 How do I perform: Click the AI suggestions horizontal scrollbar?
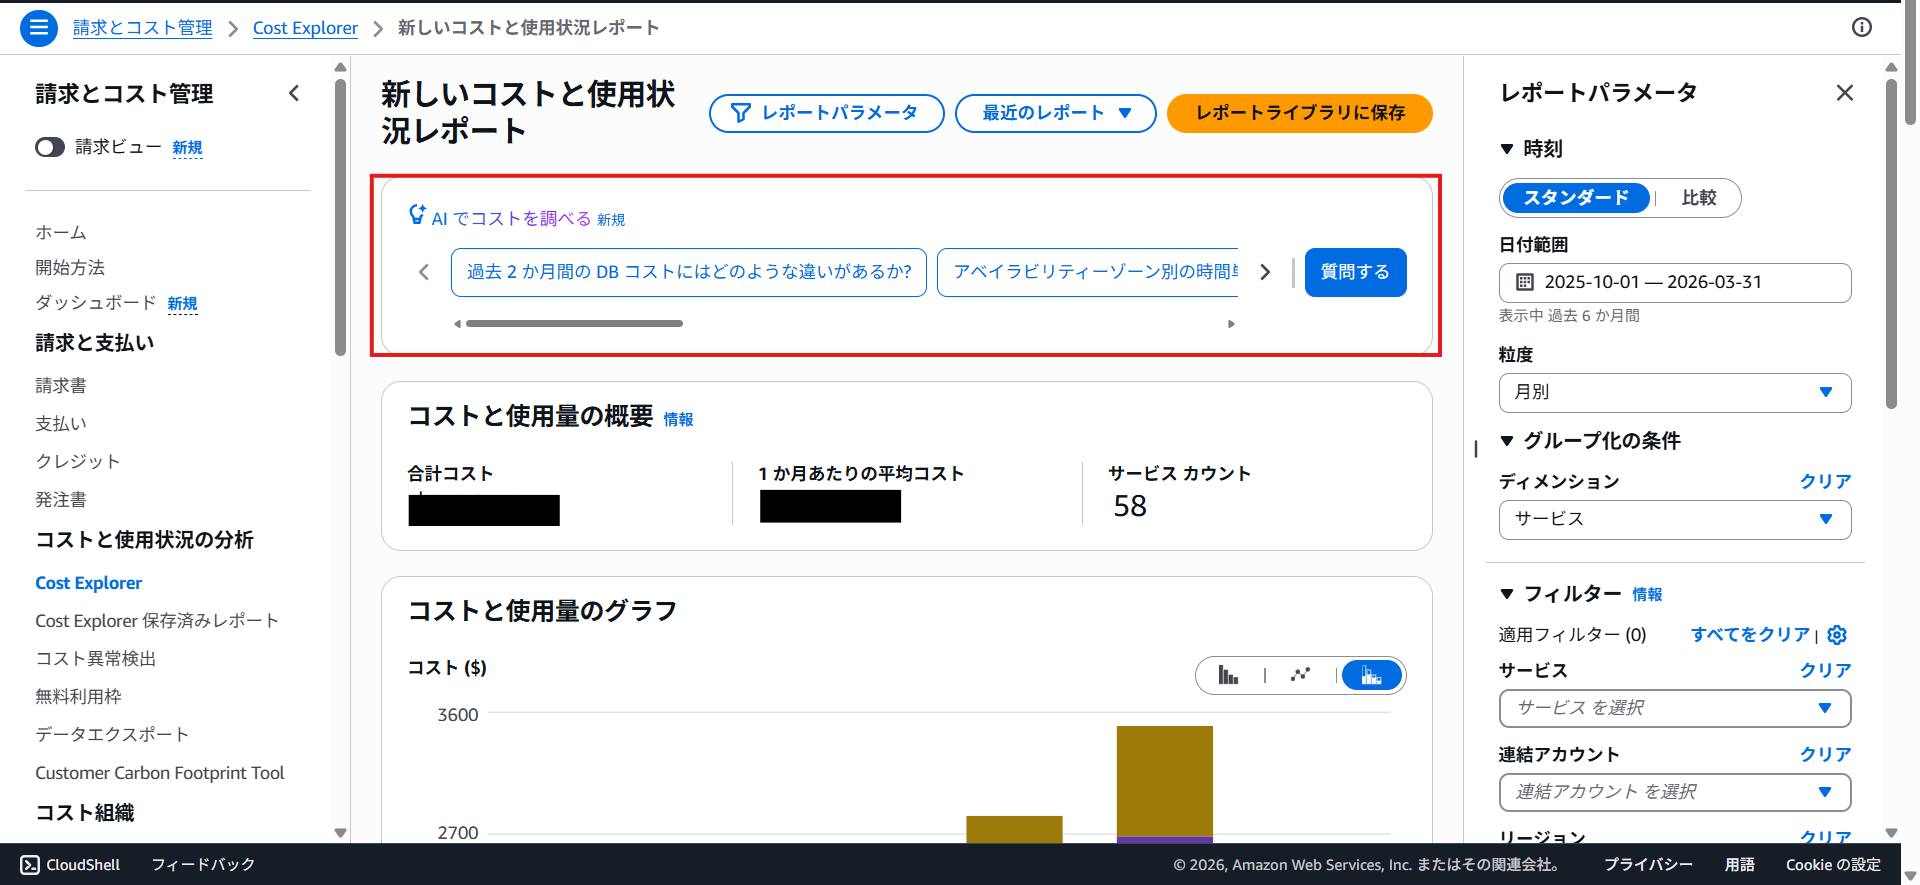pyautogui.click(x=574, y=324)
